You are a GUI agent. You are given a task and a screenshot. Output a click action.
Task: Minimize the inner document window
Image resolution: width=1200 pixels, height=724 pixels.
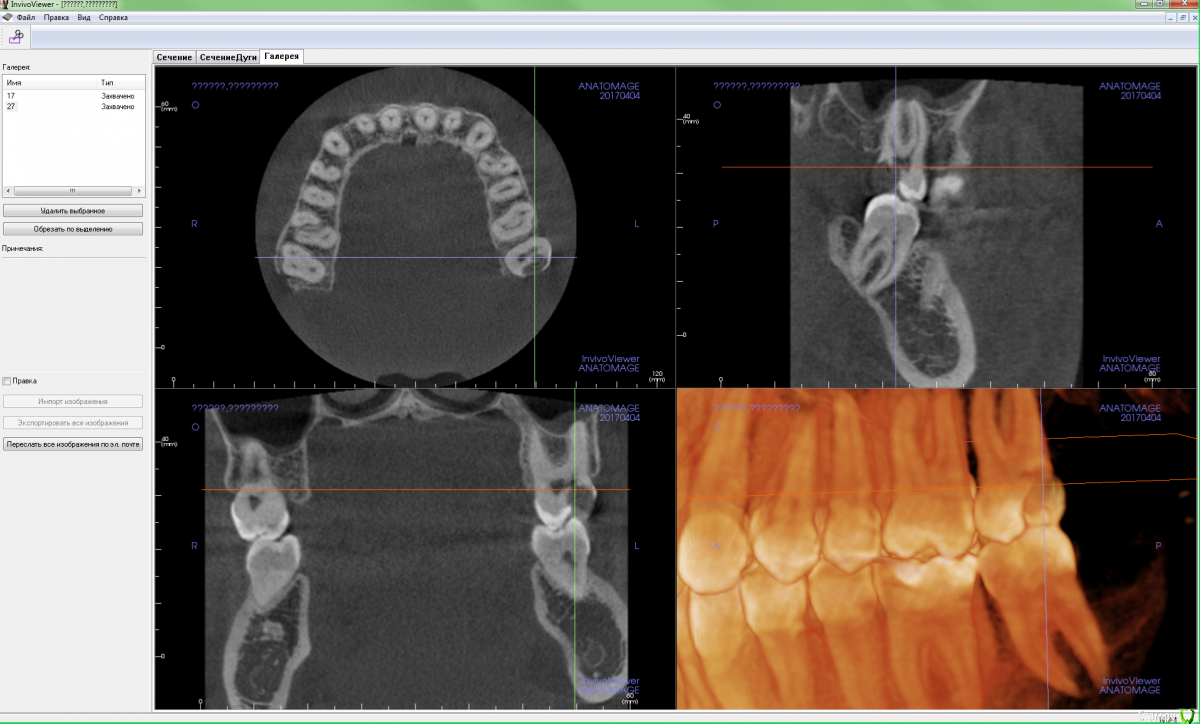1169,18
